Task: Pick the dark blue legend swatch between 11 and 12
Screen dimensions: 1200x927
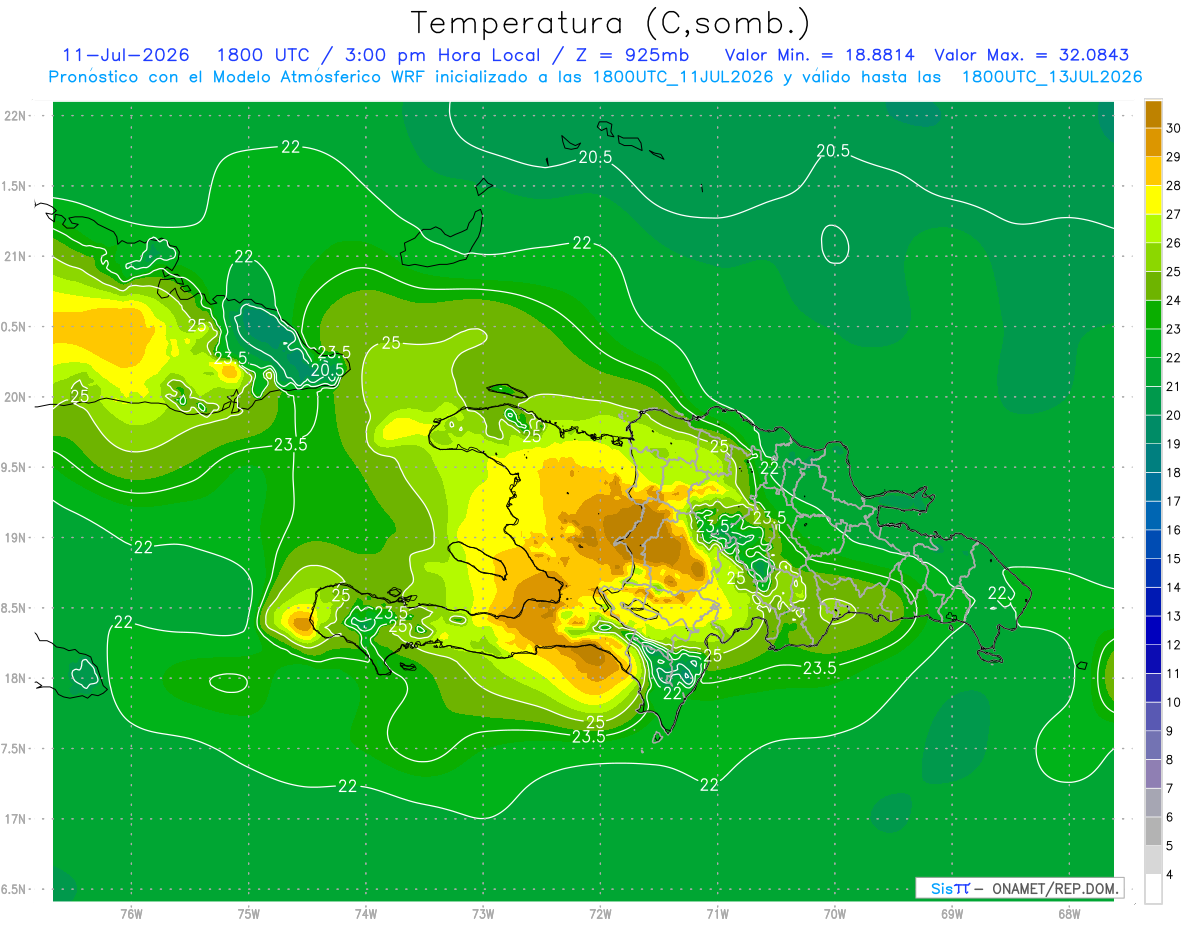Action: [1153, 659]
